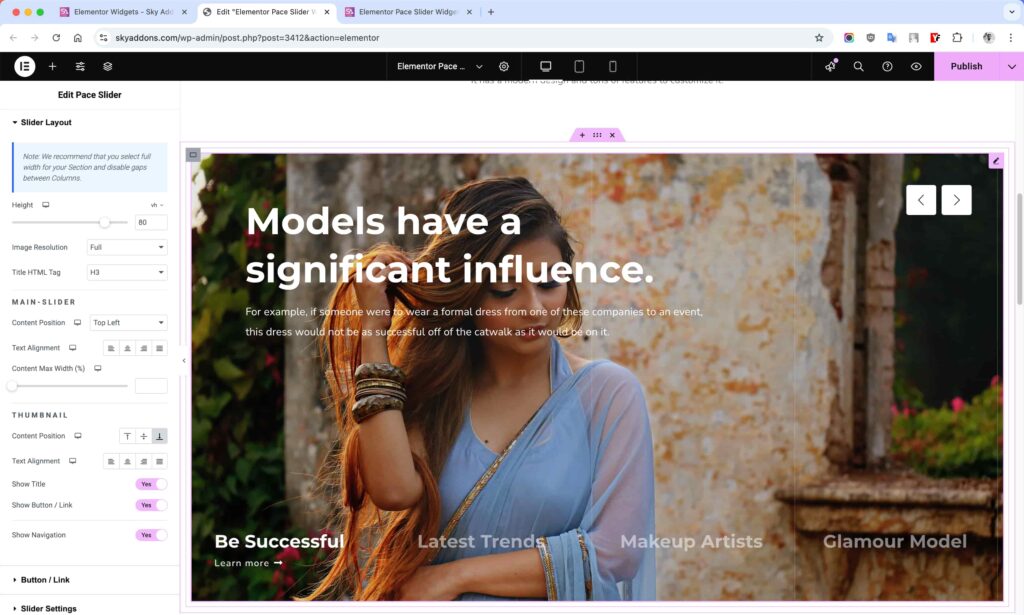Set Main-Slider text alignment center
This screenshot has height=615, width=1024.
point(127,348)
